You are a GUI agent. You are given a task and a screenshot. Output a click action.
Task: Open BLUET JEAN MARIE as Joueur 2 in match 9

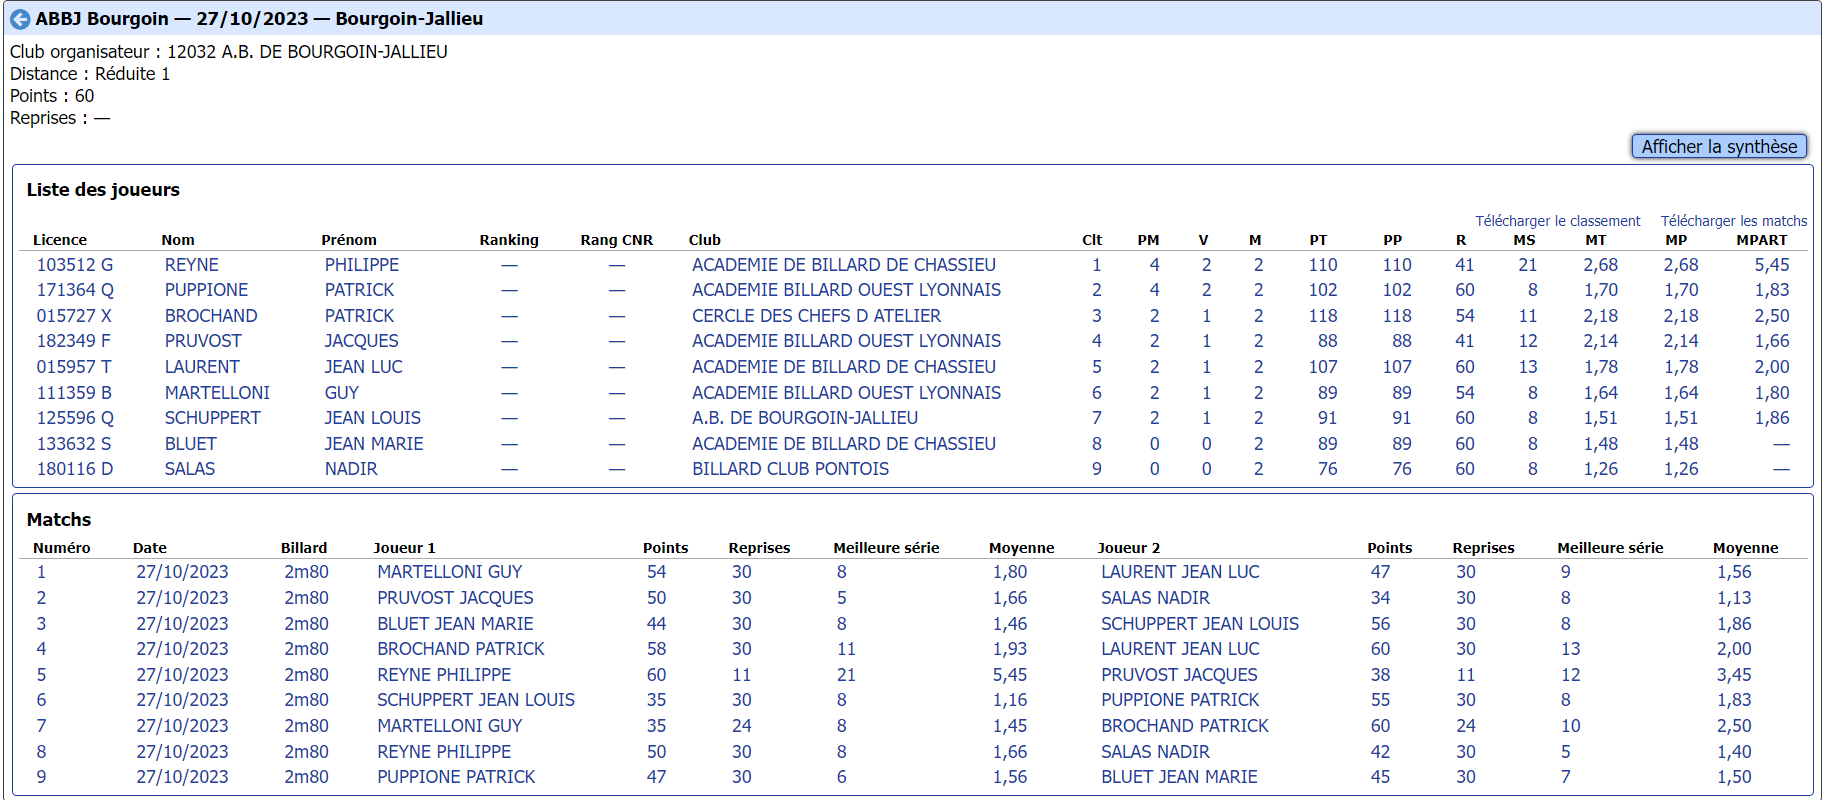coord(1179,777)
